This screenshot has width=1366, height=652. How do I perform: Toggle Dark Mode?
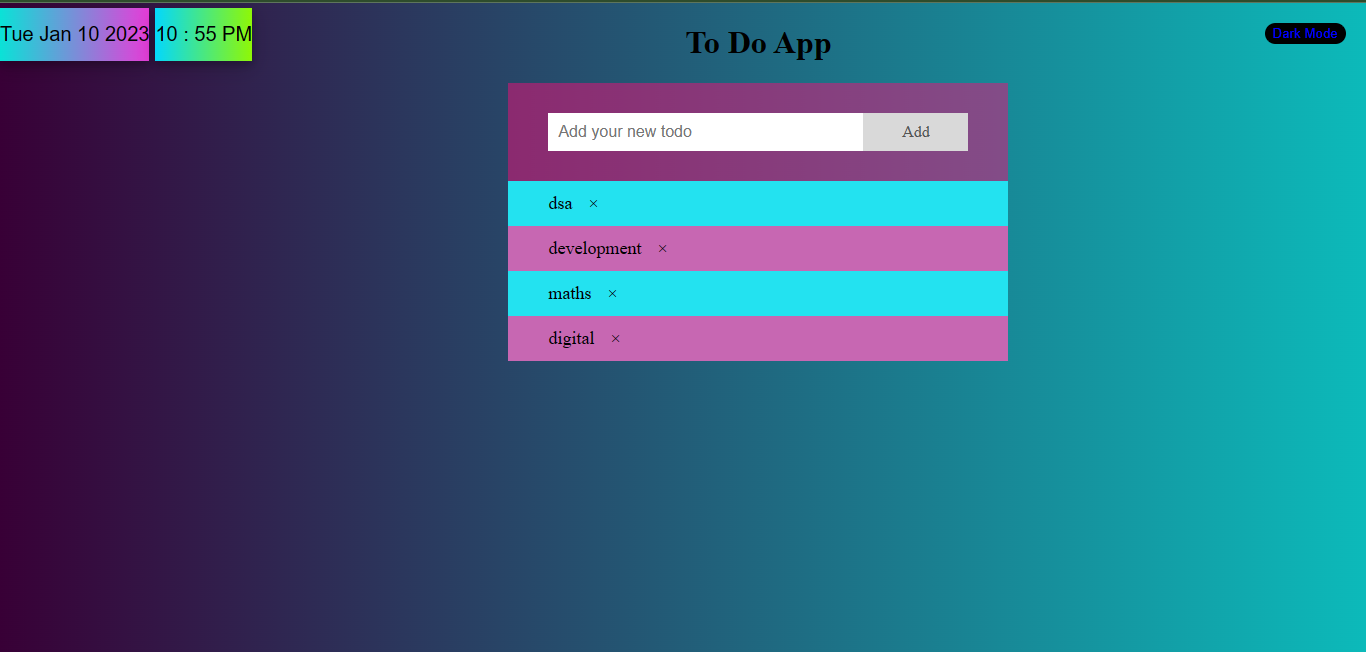[1305, 34]
